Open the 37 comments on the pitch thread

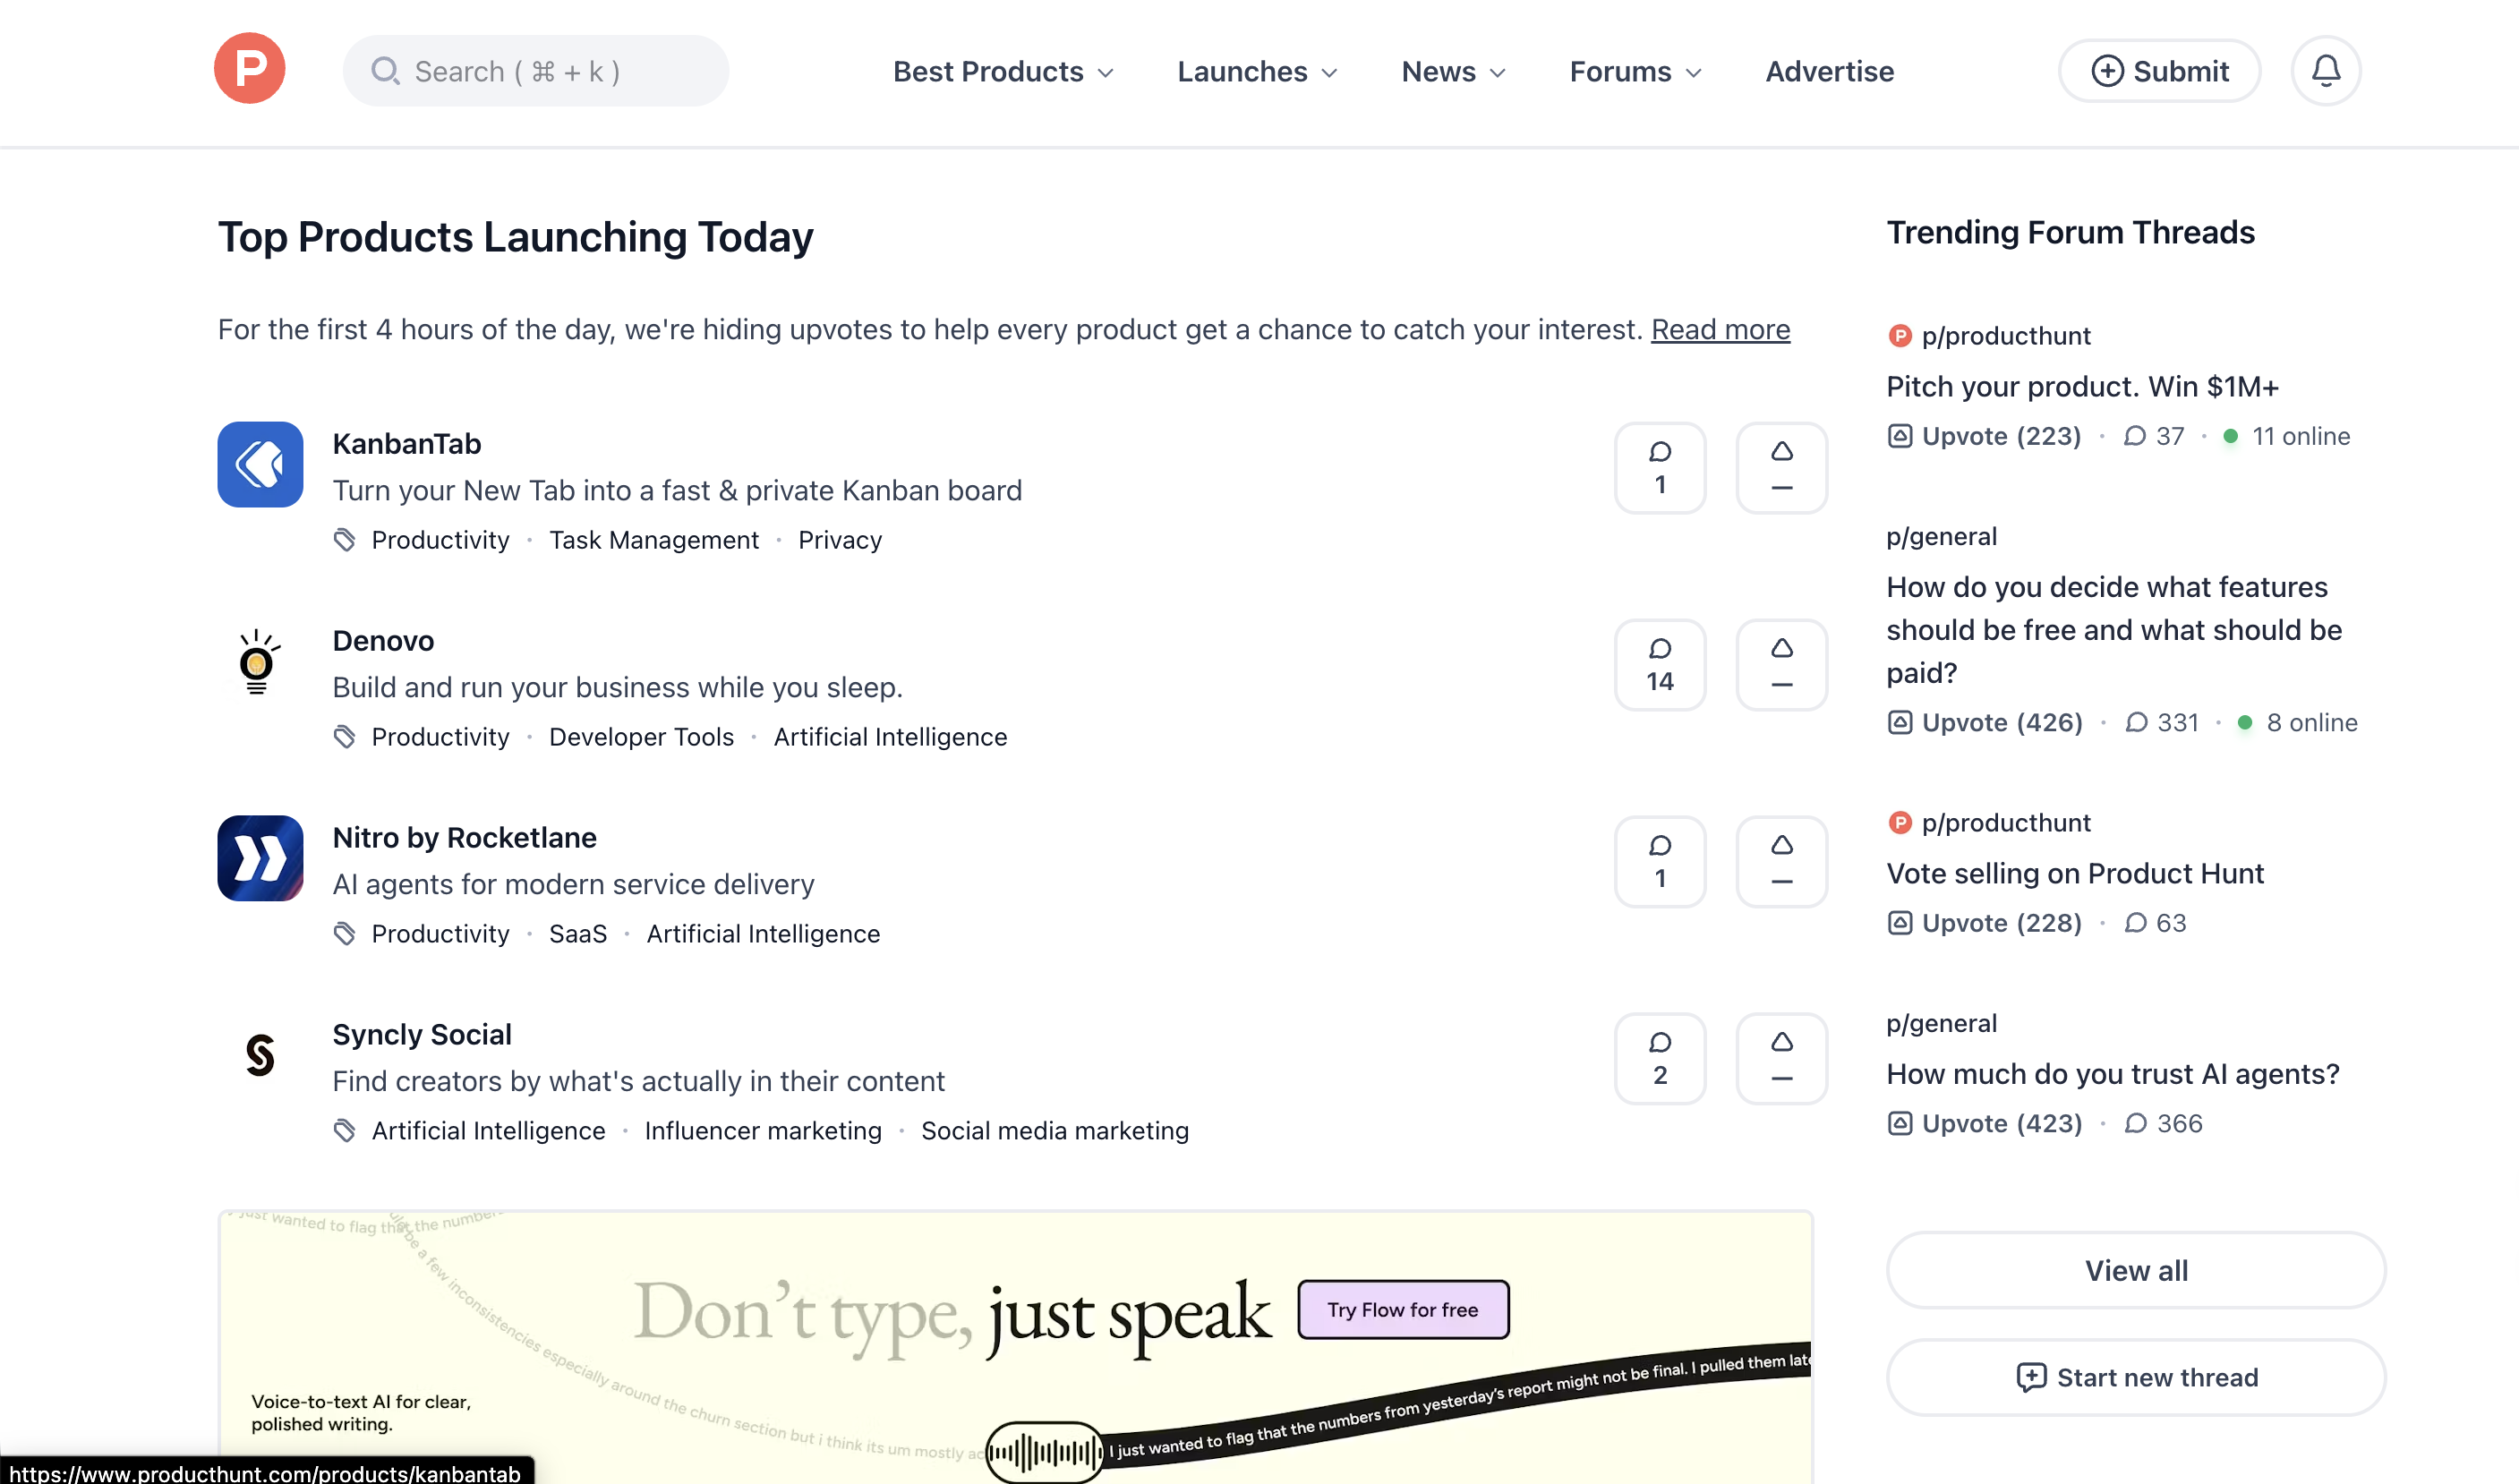tap(2154, 436)
